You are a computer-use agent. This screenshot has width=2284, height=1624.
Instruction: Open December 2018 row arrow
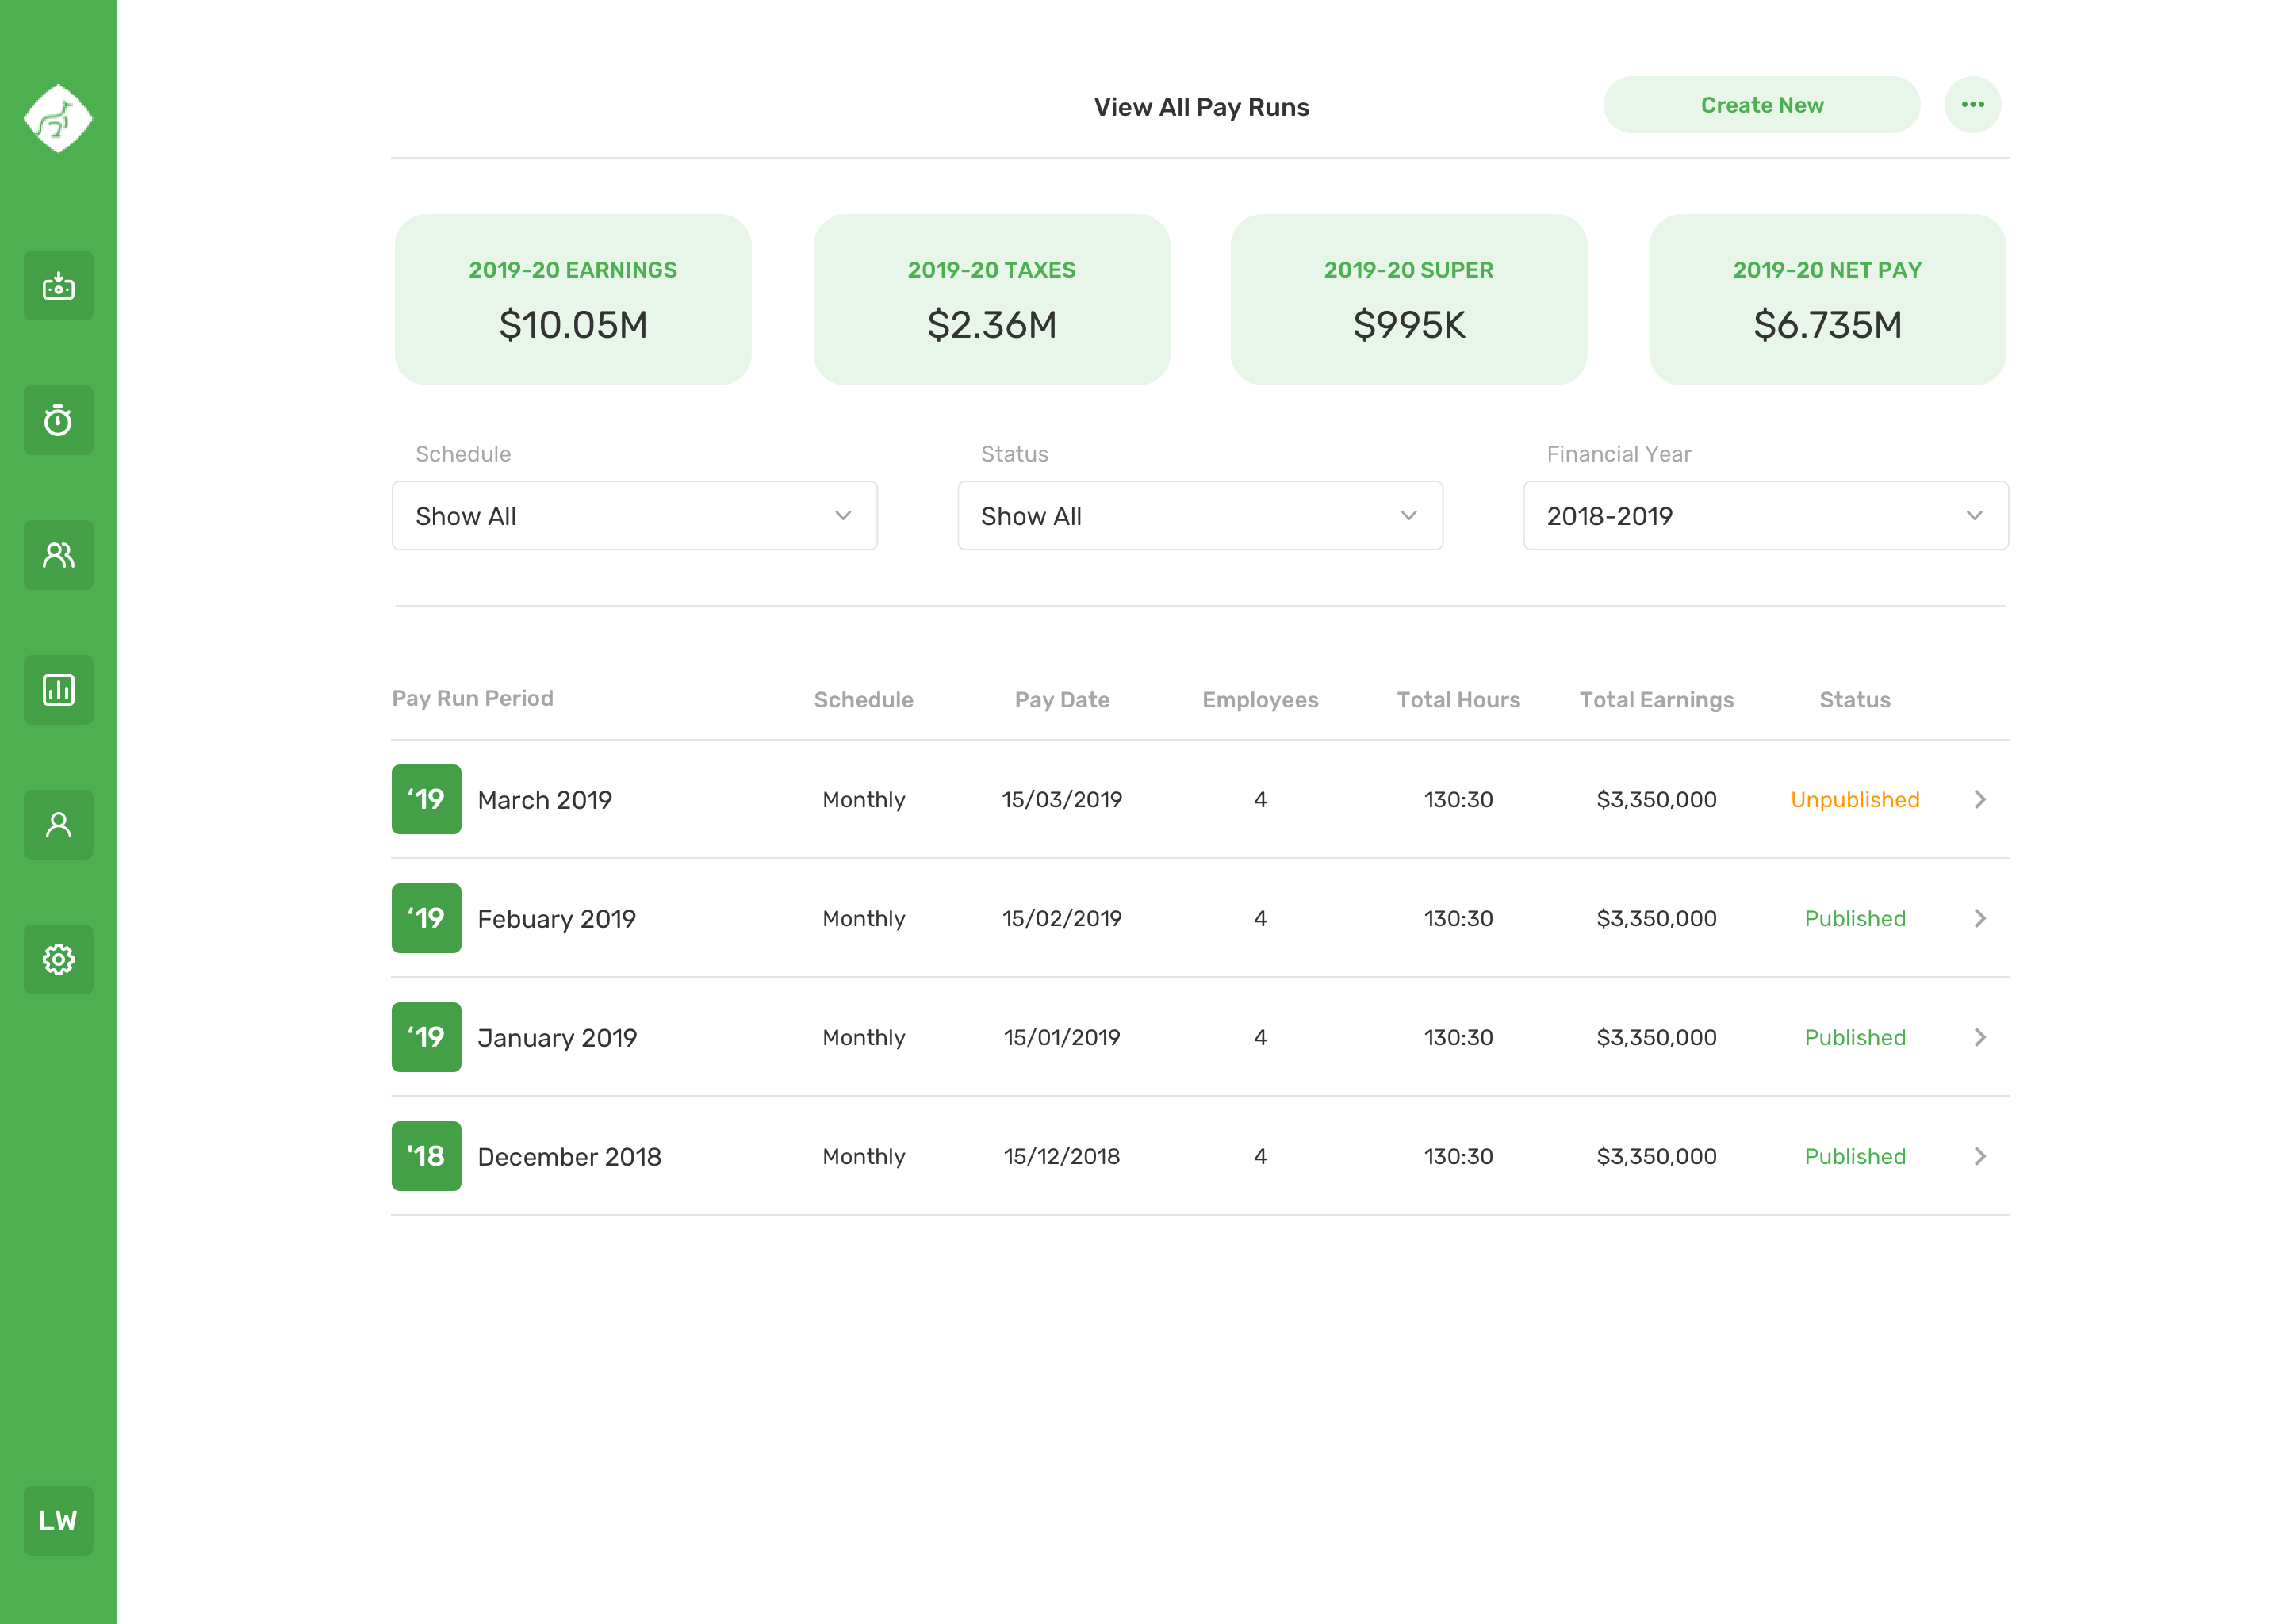click(1980, 1157)
